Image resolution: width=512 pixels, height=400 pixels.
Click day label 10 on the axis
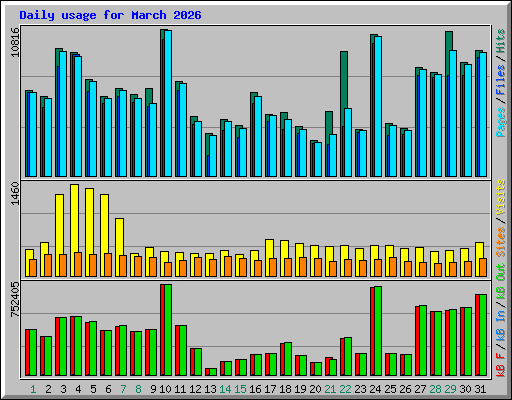[165, 389]
